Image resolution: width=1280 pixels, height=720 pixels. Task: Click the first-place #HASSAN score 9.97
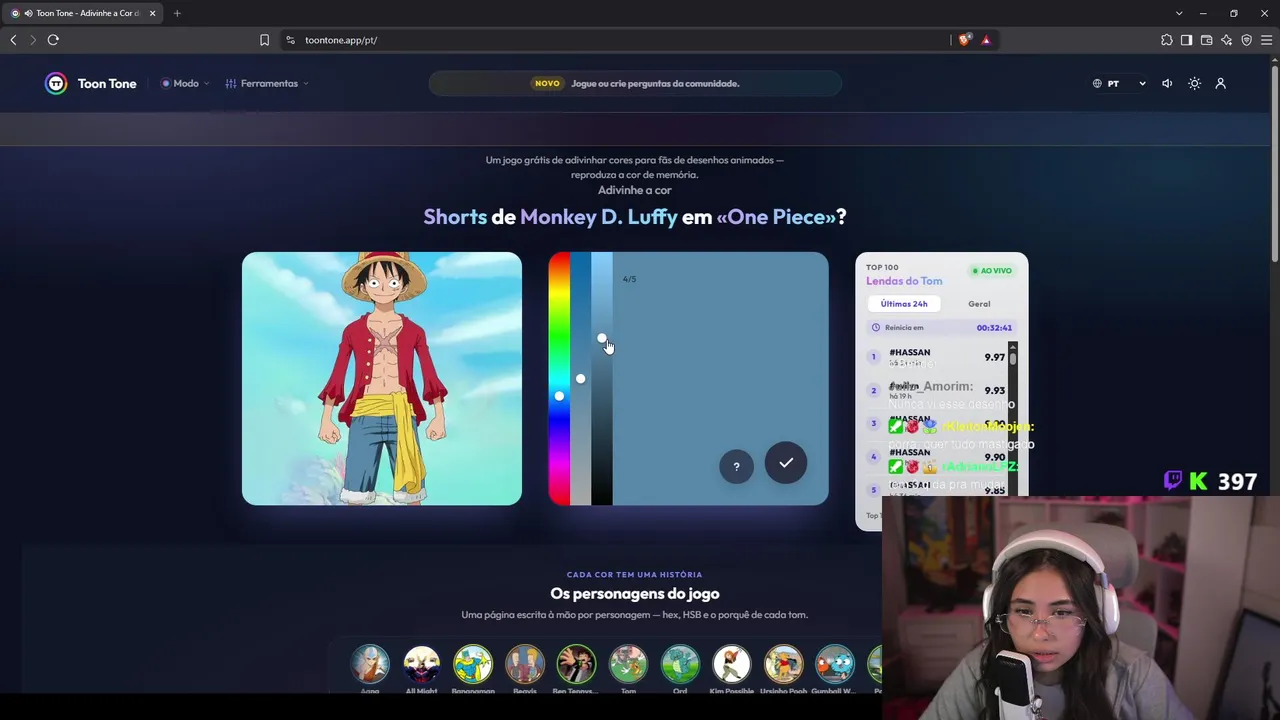(x=995, y=357)
